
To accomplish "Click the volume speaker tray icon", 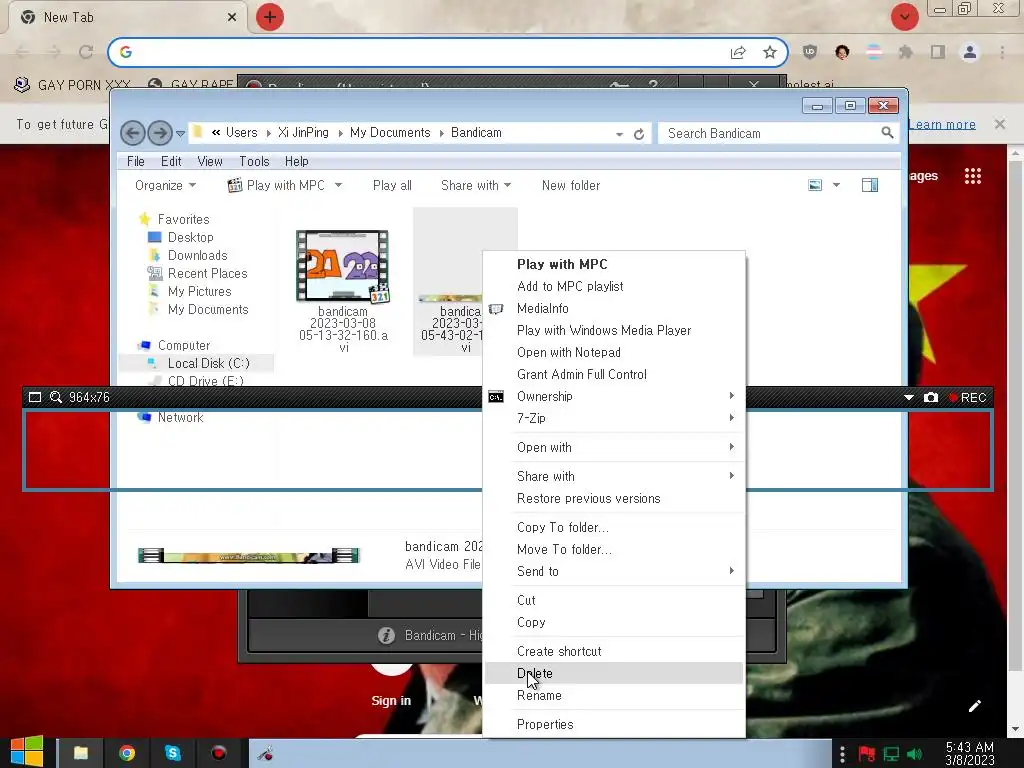I will 914,754.
